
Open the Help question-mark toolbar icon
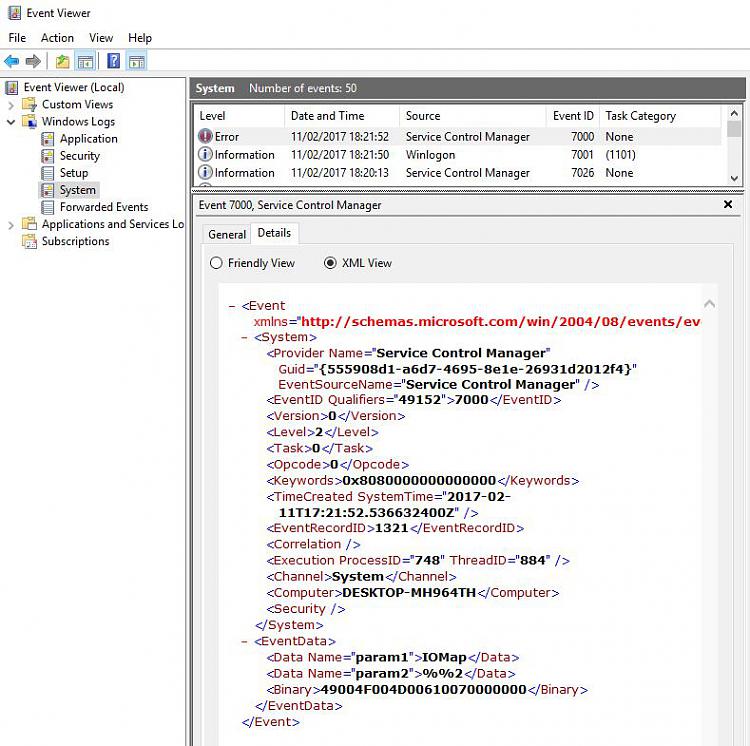click(x=114, y=61)
